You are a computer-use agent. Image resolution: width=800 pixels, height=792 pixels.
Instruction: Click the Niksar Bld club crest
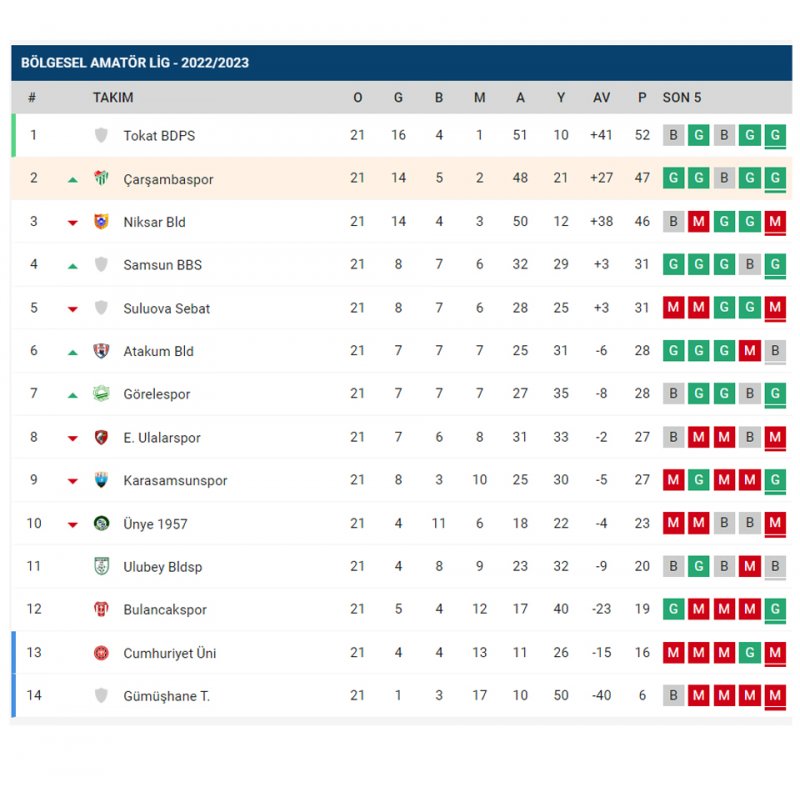coord(101,222)
